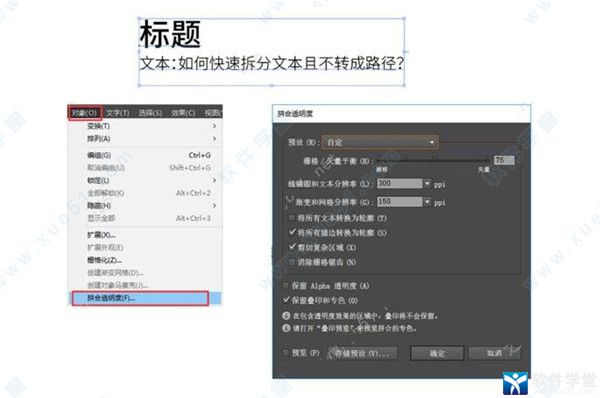
Task: Click the line art resolution field showing 300
Action: tap(399, 184)
